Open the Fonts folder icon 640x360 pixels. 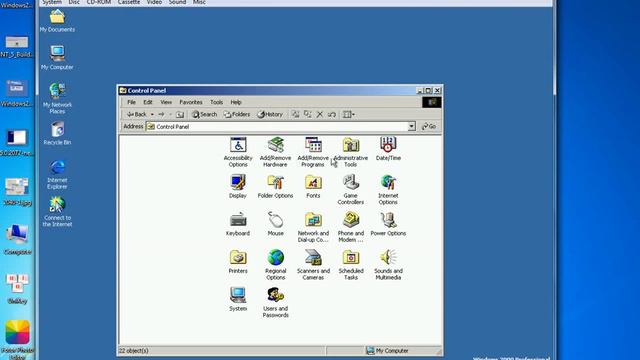313,186
